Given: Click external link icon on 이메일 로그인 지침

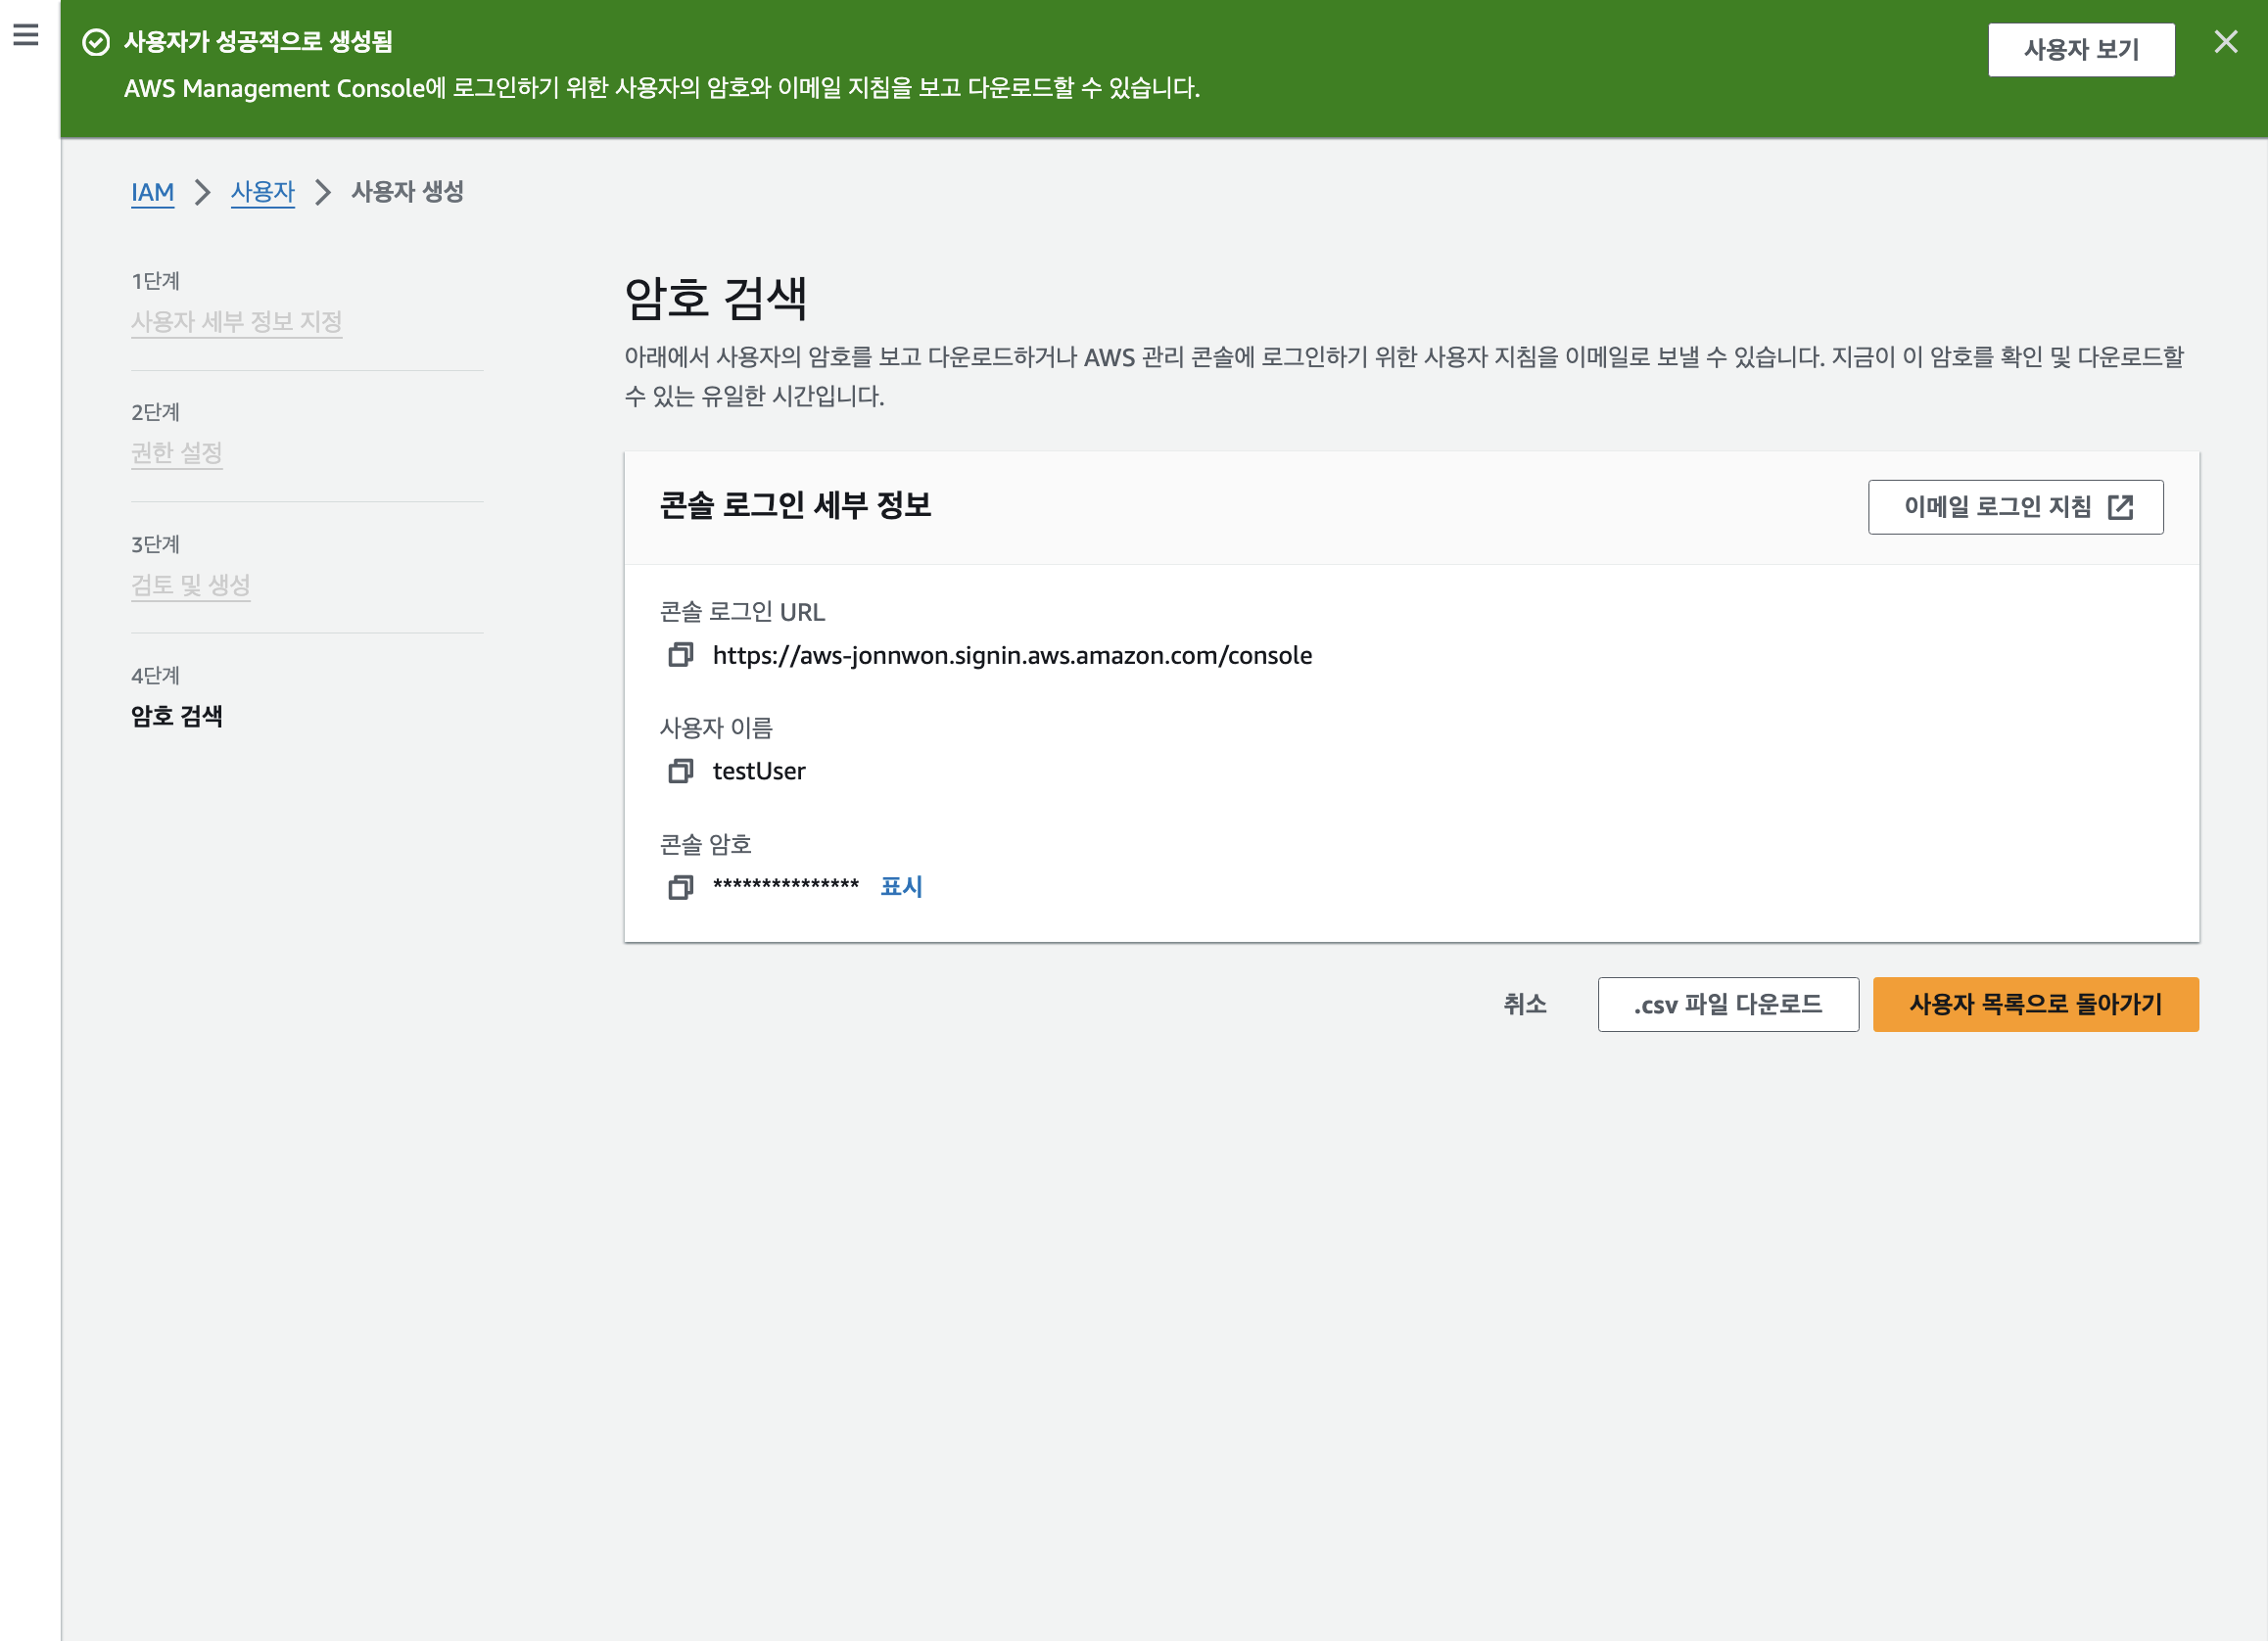Looking at the screenshot, I should click(2120, 507).
